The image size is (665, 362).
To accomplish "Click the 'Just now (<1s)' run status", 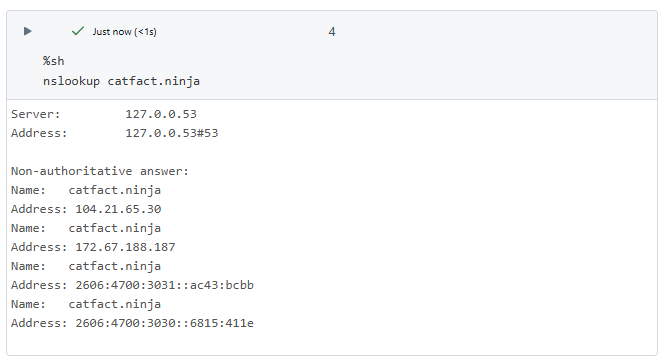I will (x=125, y=32).
